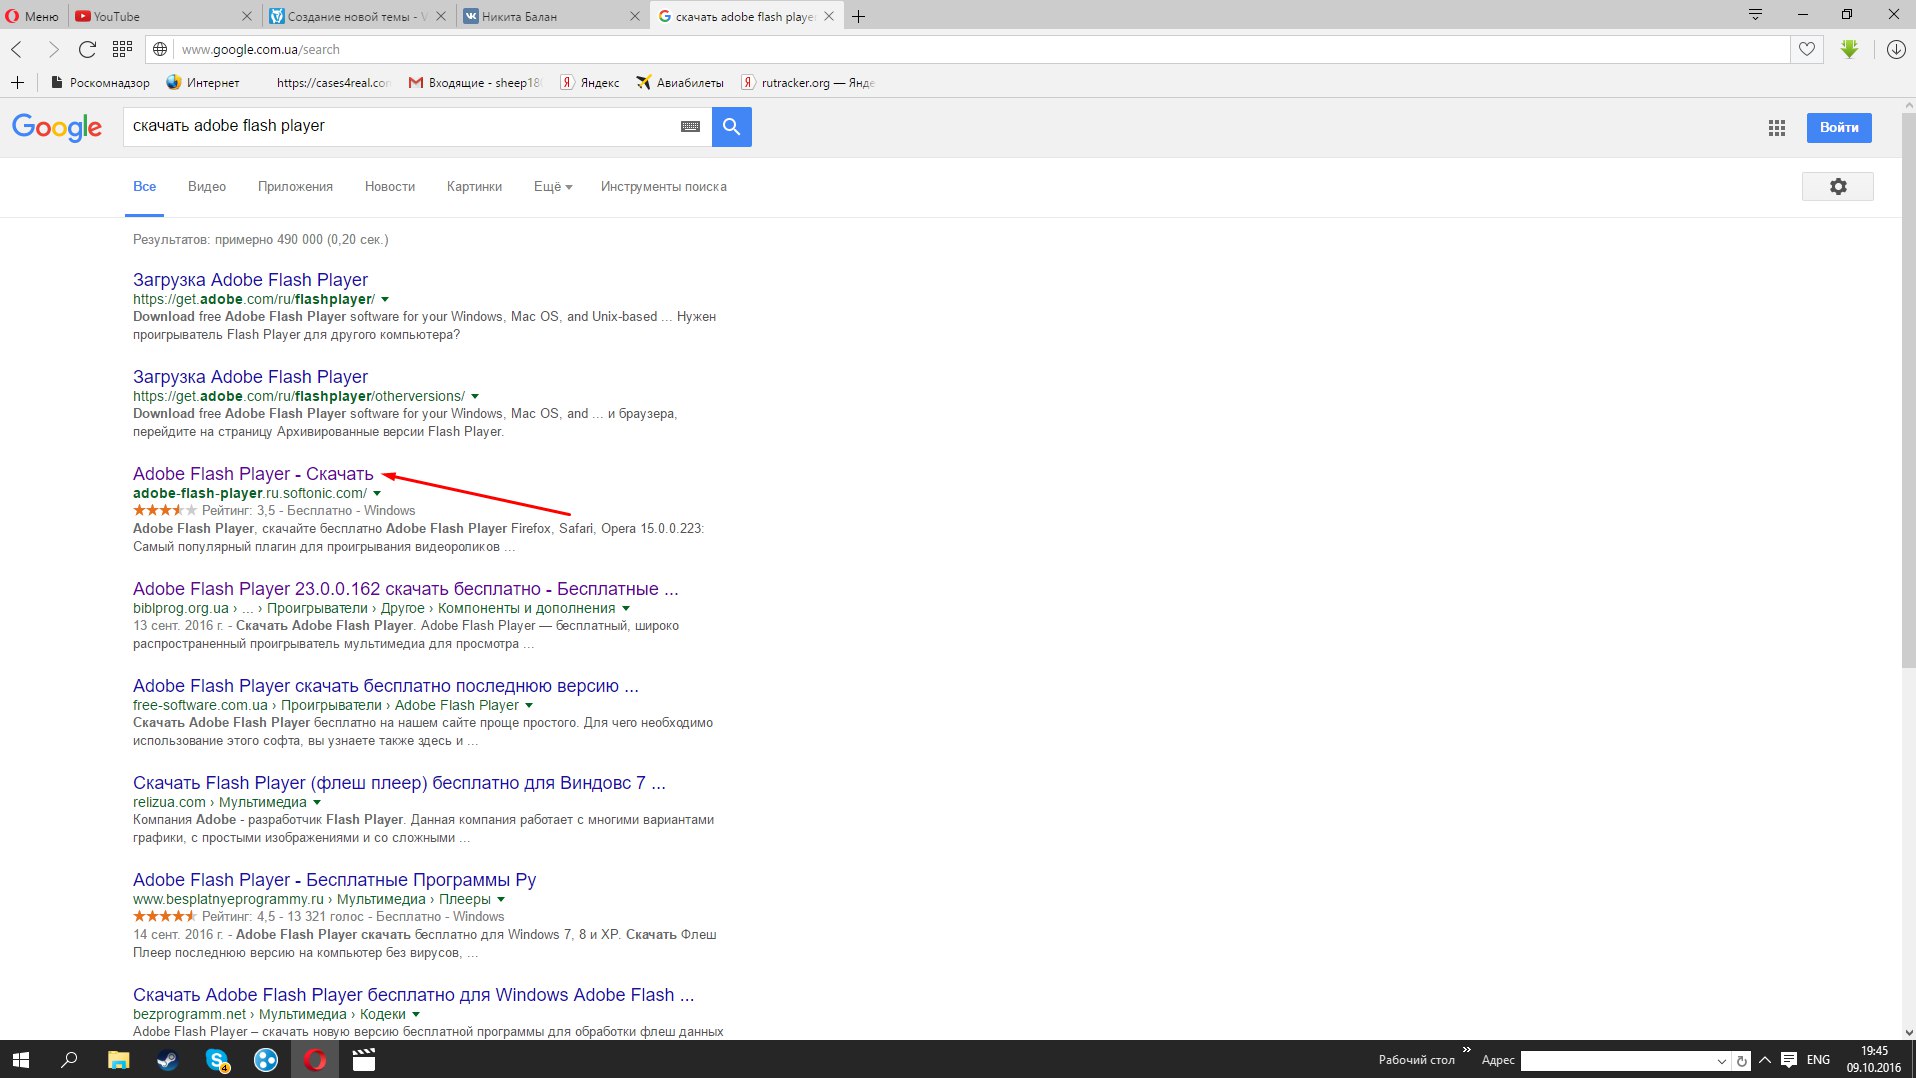This screenshot has width=1916, height=1078.
Task: Switch to the YouTube tab
Action: [160, 16]
